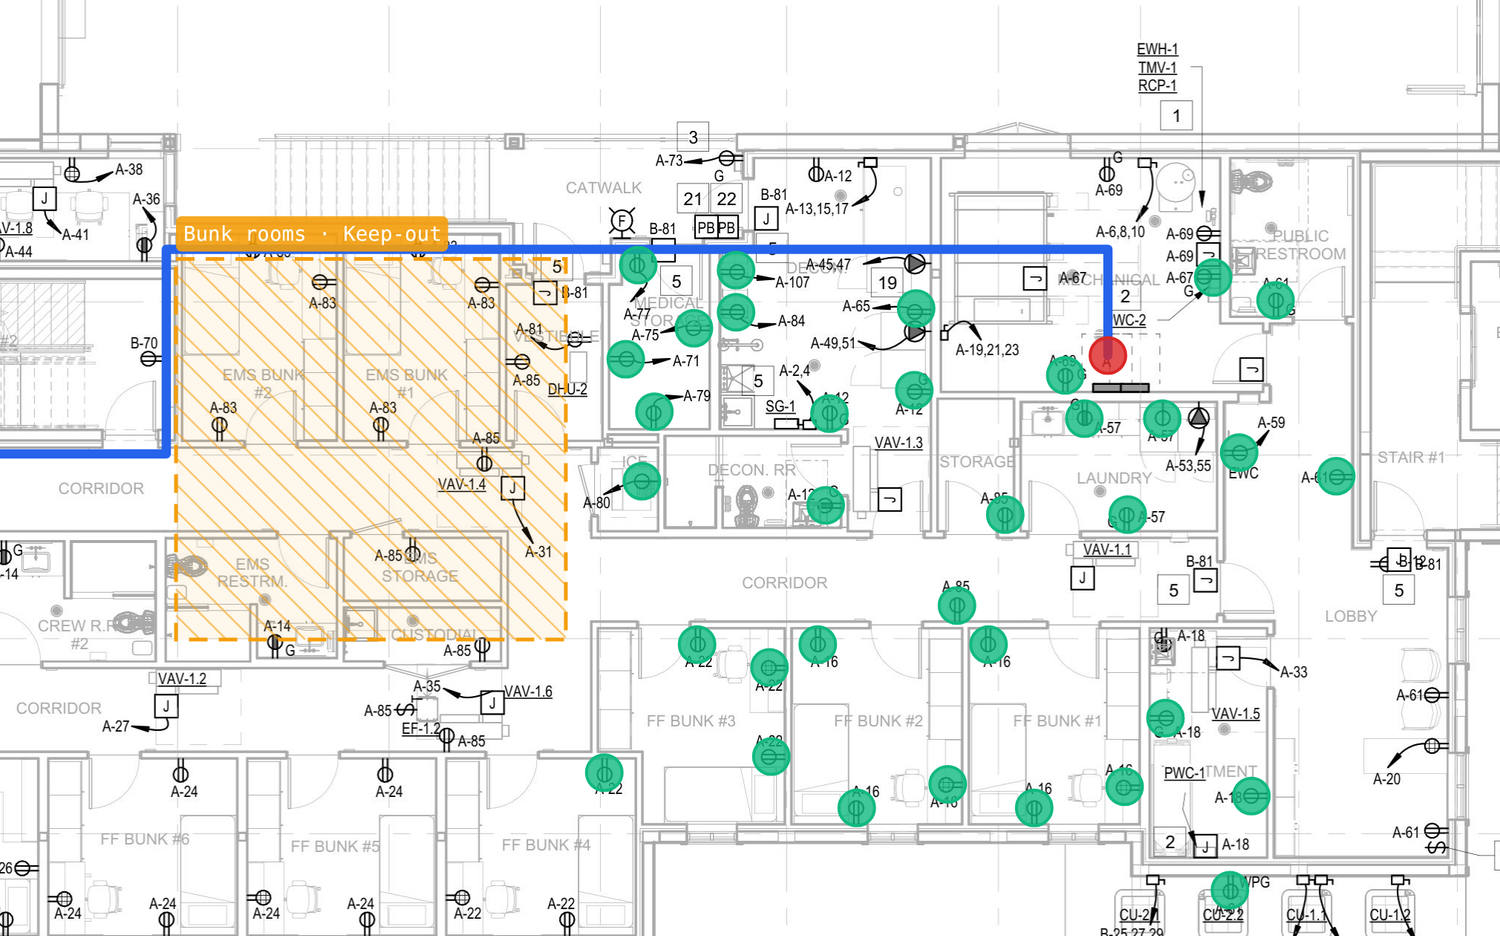Select the green marker in DECON. RR
The image size is (1500, 936).
tap(825, 505)
